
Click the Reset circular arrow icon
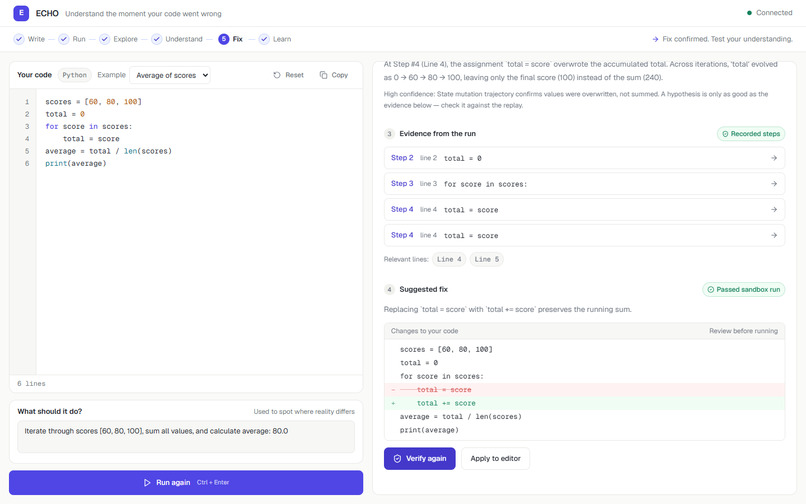tap(277, 75)
